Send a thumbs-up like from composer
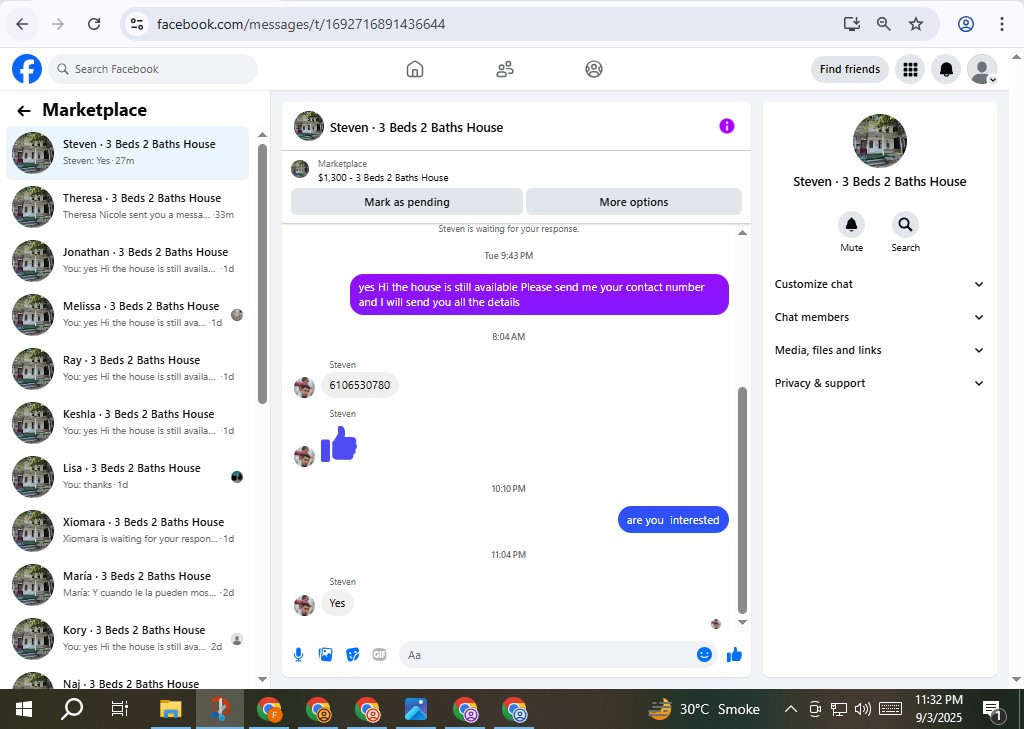This screenshot has width=1024, height=729. [734, 655]
